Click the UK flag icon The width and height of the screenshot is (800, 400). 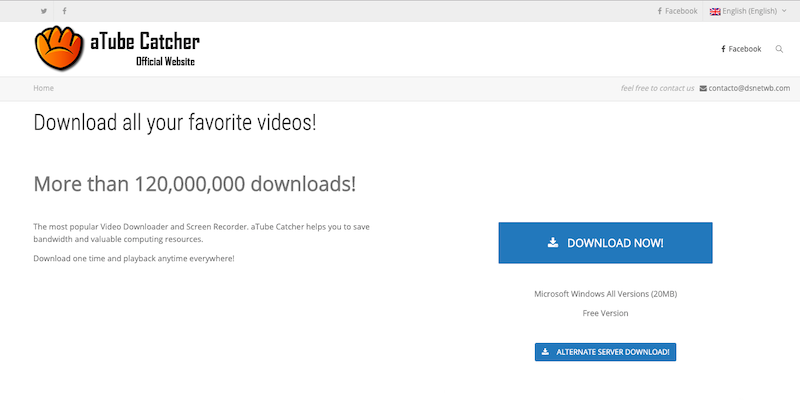point(715,11)
